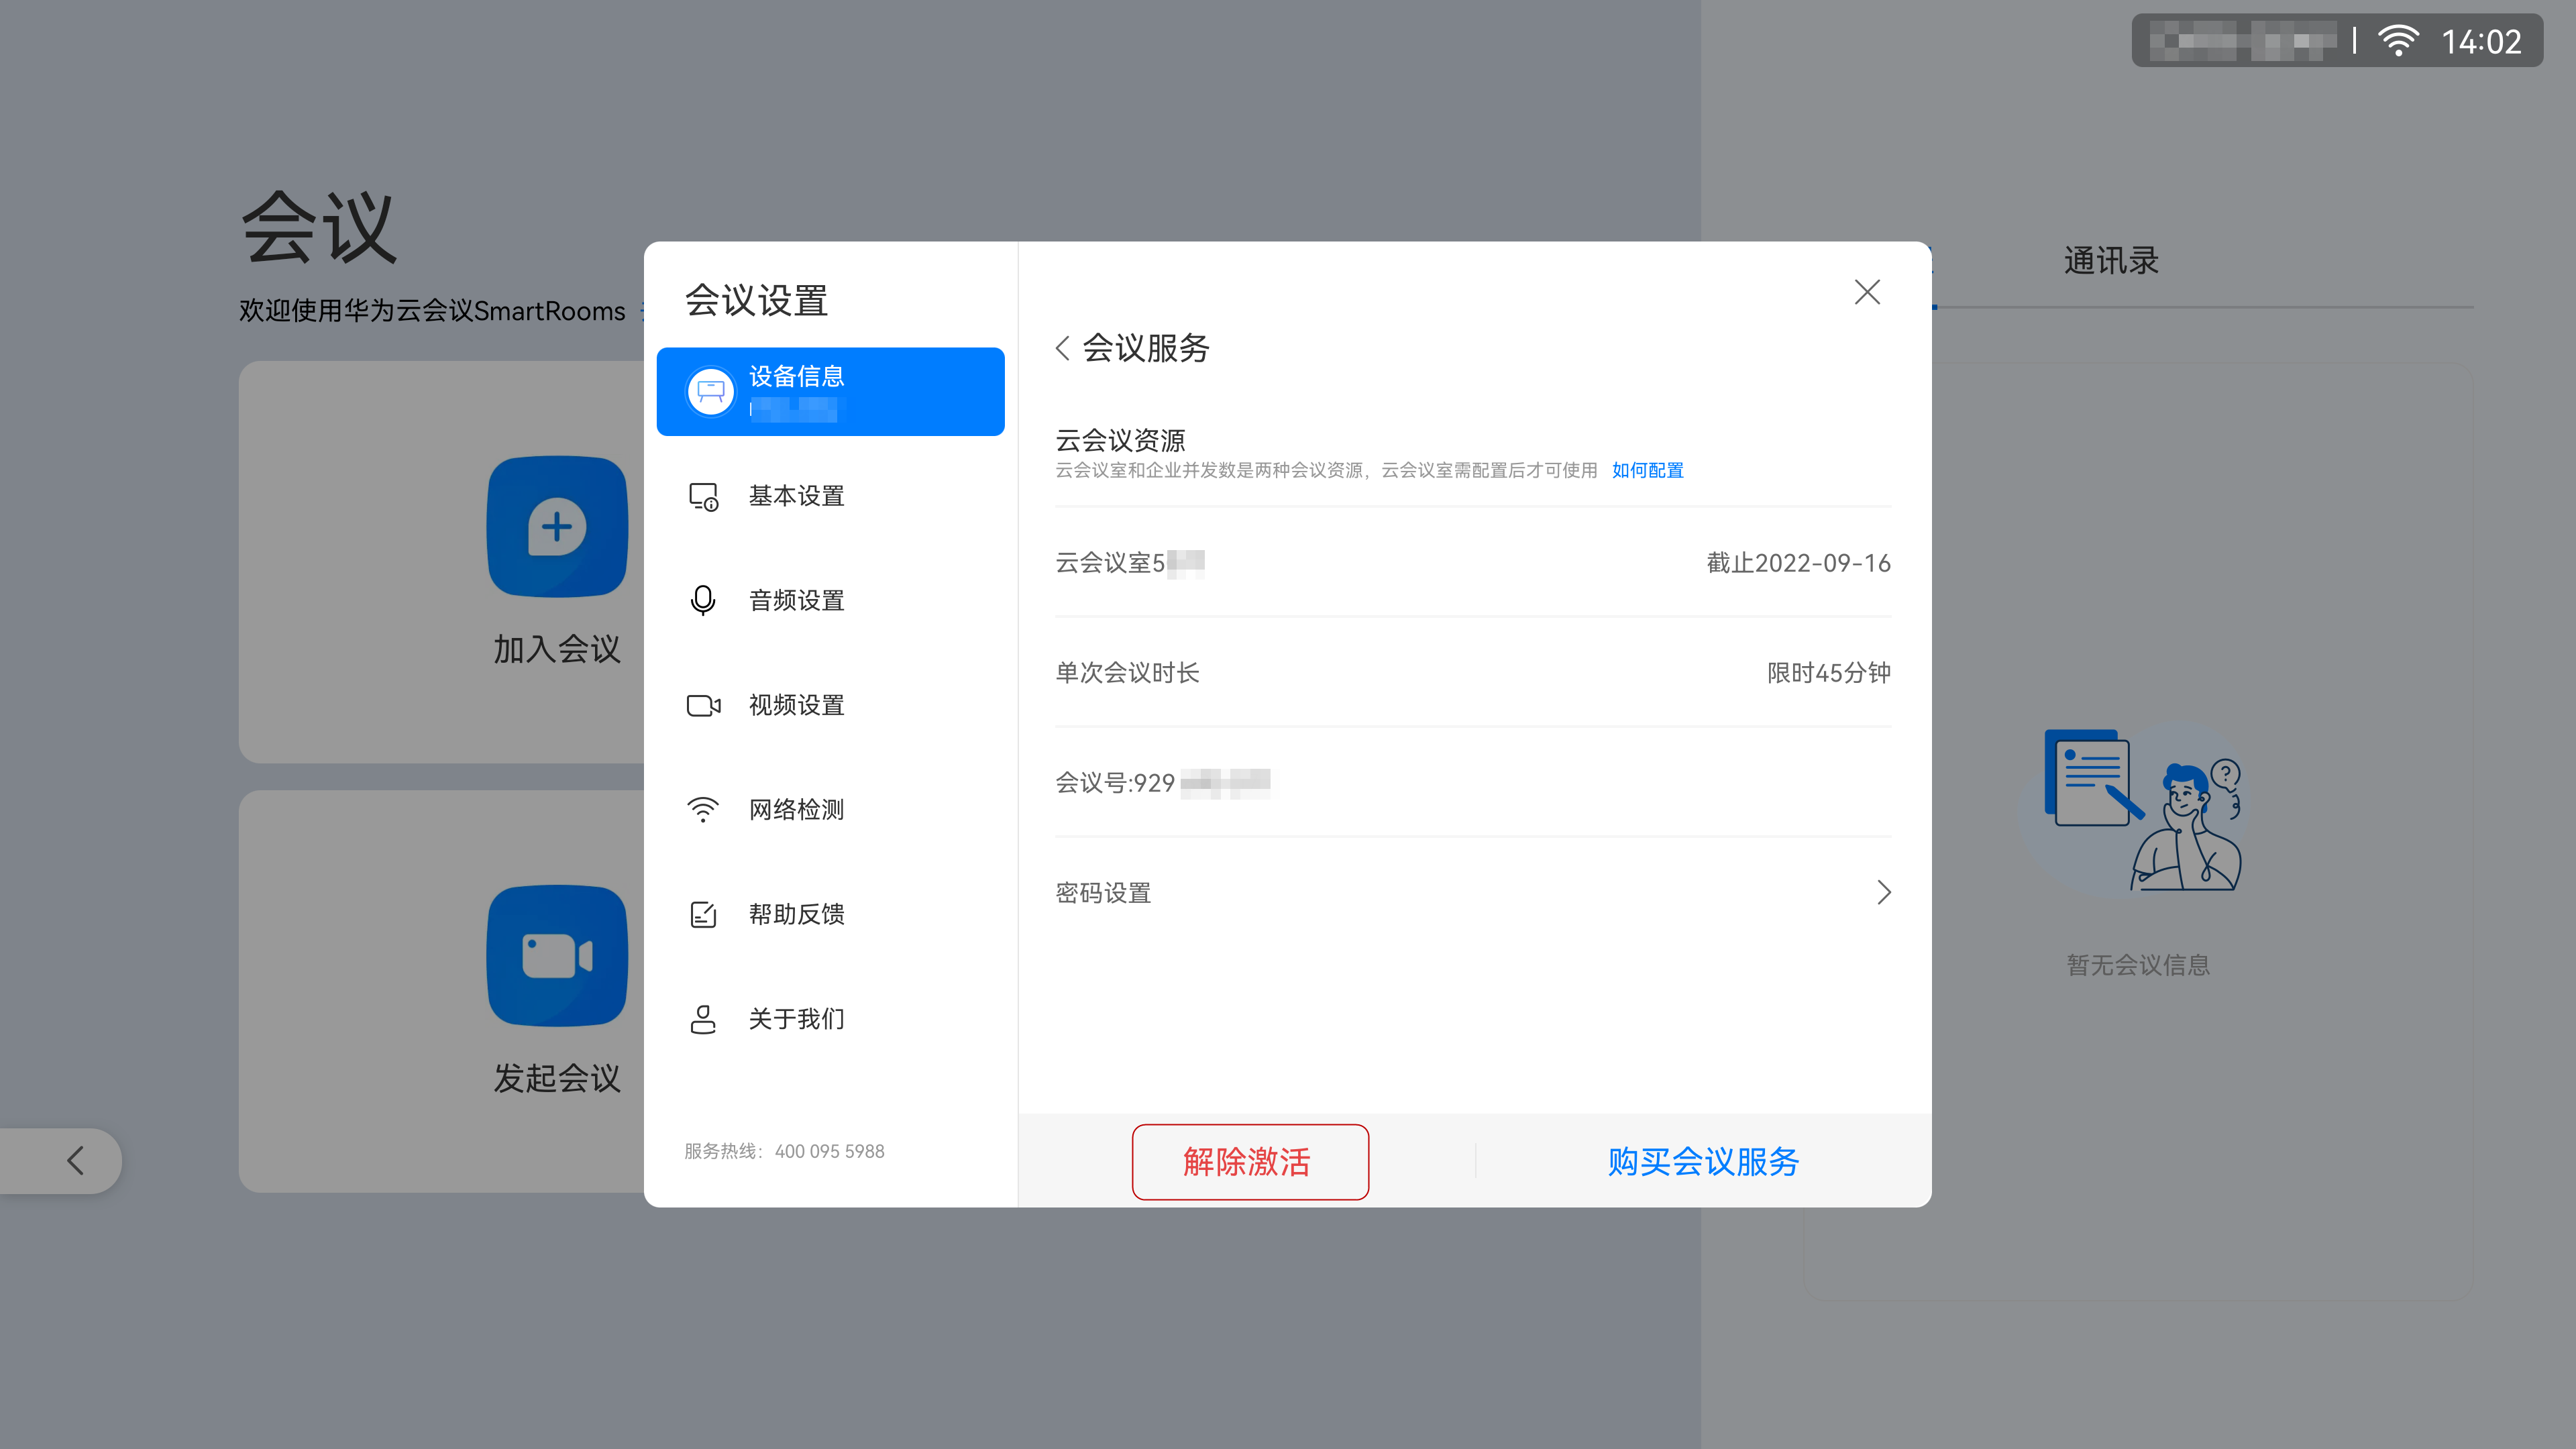The width and height of the screenshot is (2576, 1449).
Task: Click the 解除激活 deactivate button
Action: 1250,1161
